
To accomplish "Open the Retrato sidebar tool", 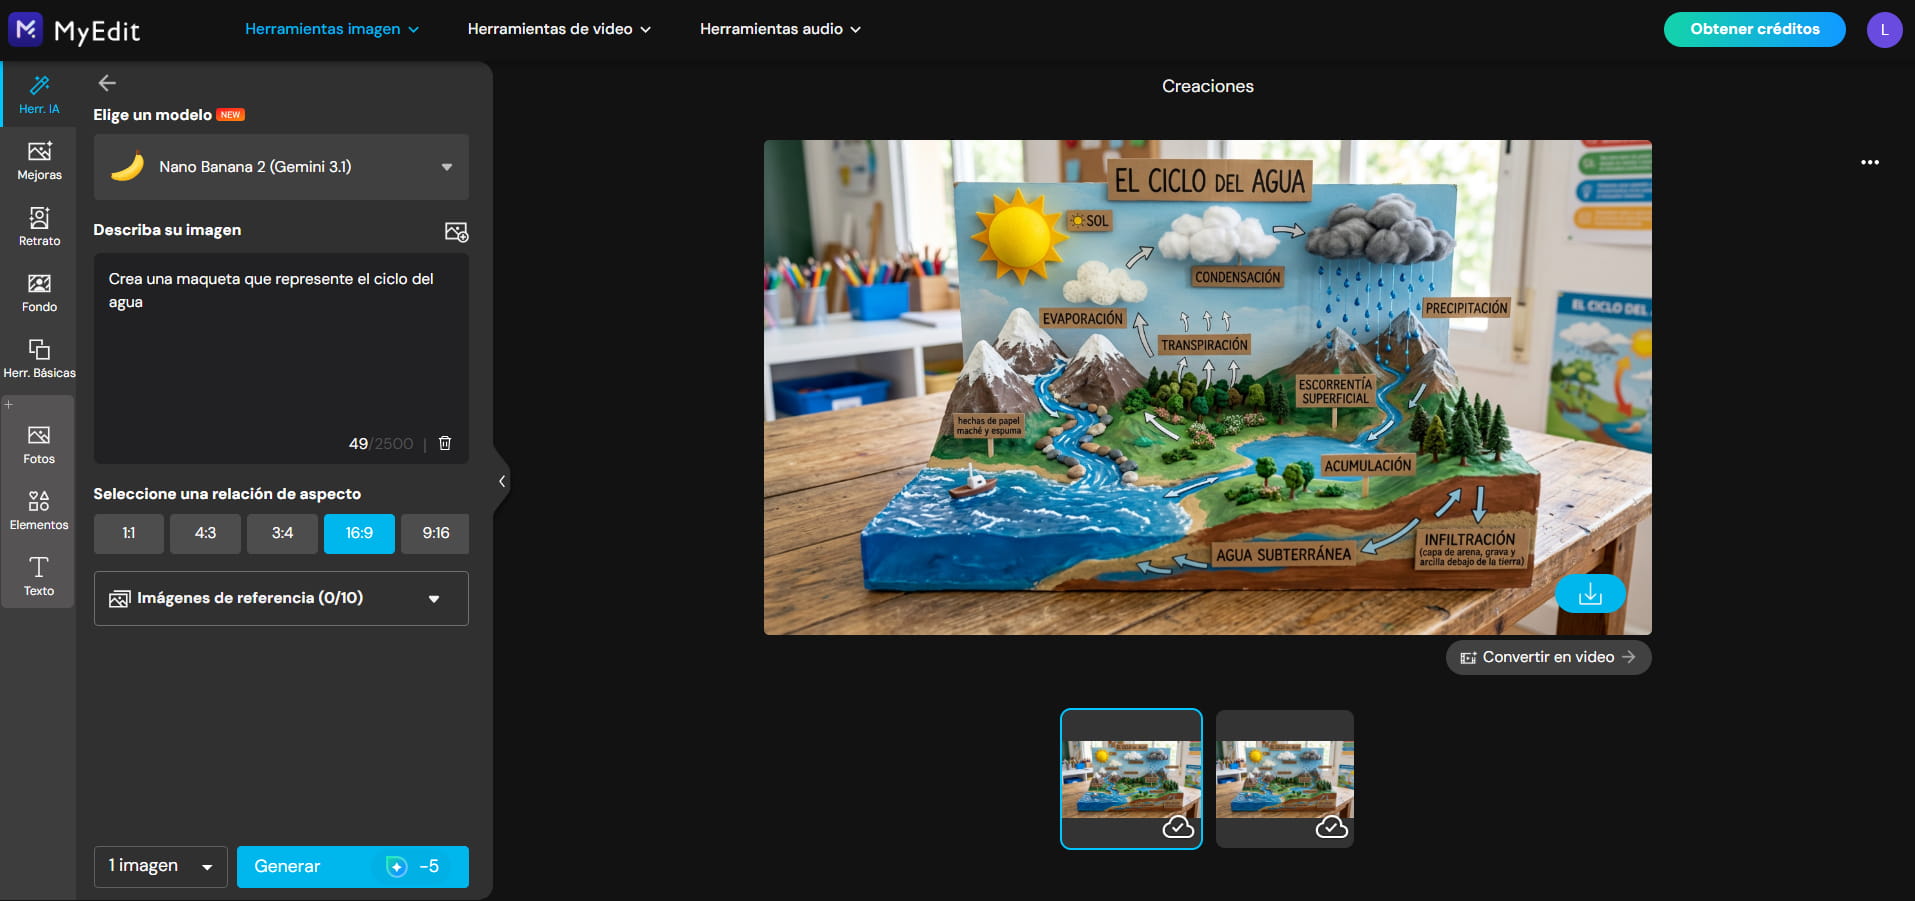I will tap(39, 226).
